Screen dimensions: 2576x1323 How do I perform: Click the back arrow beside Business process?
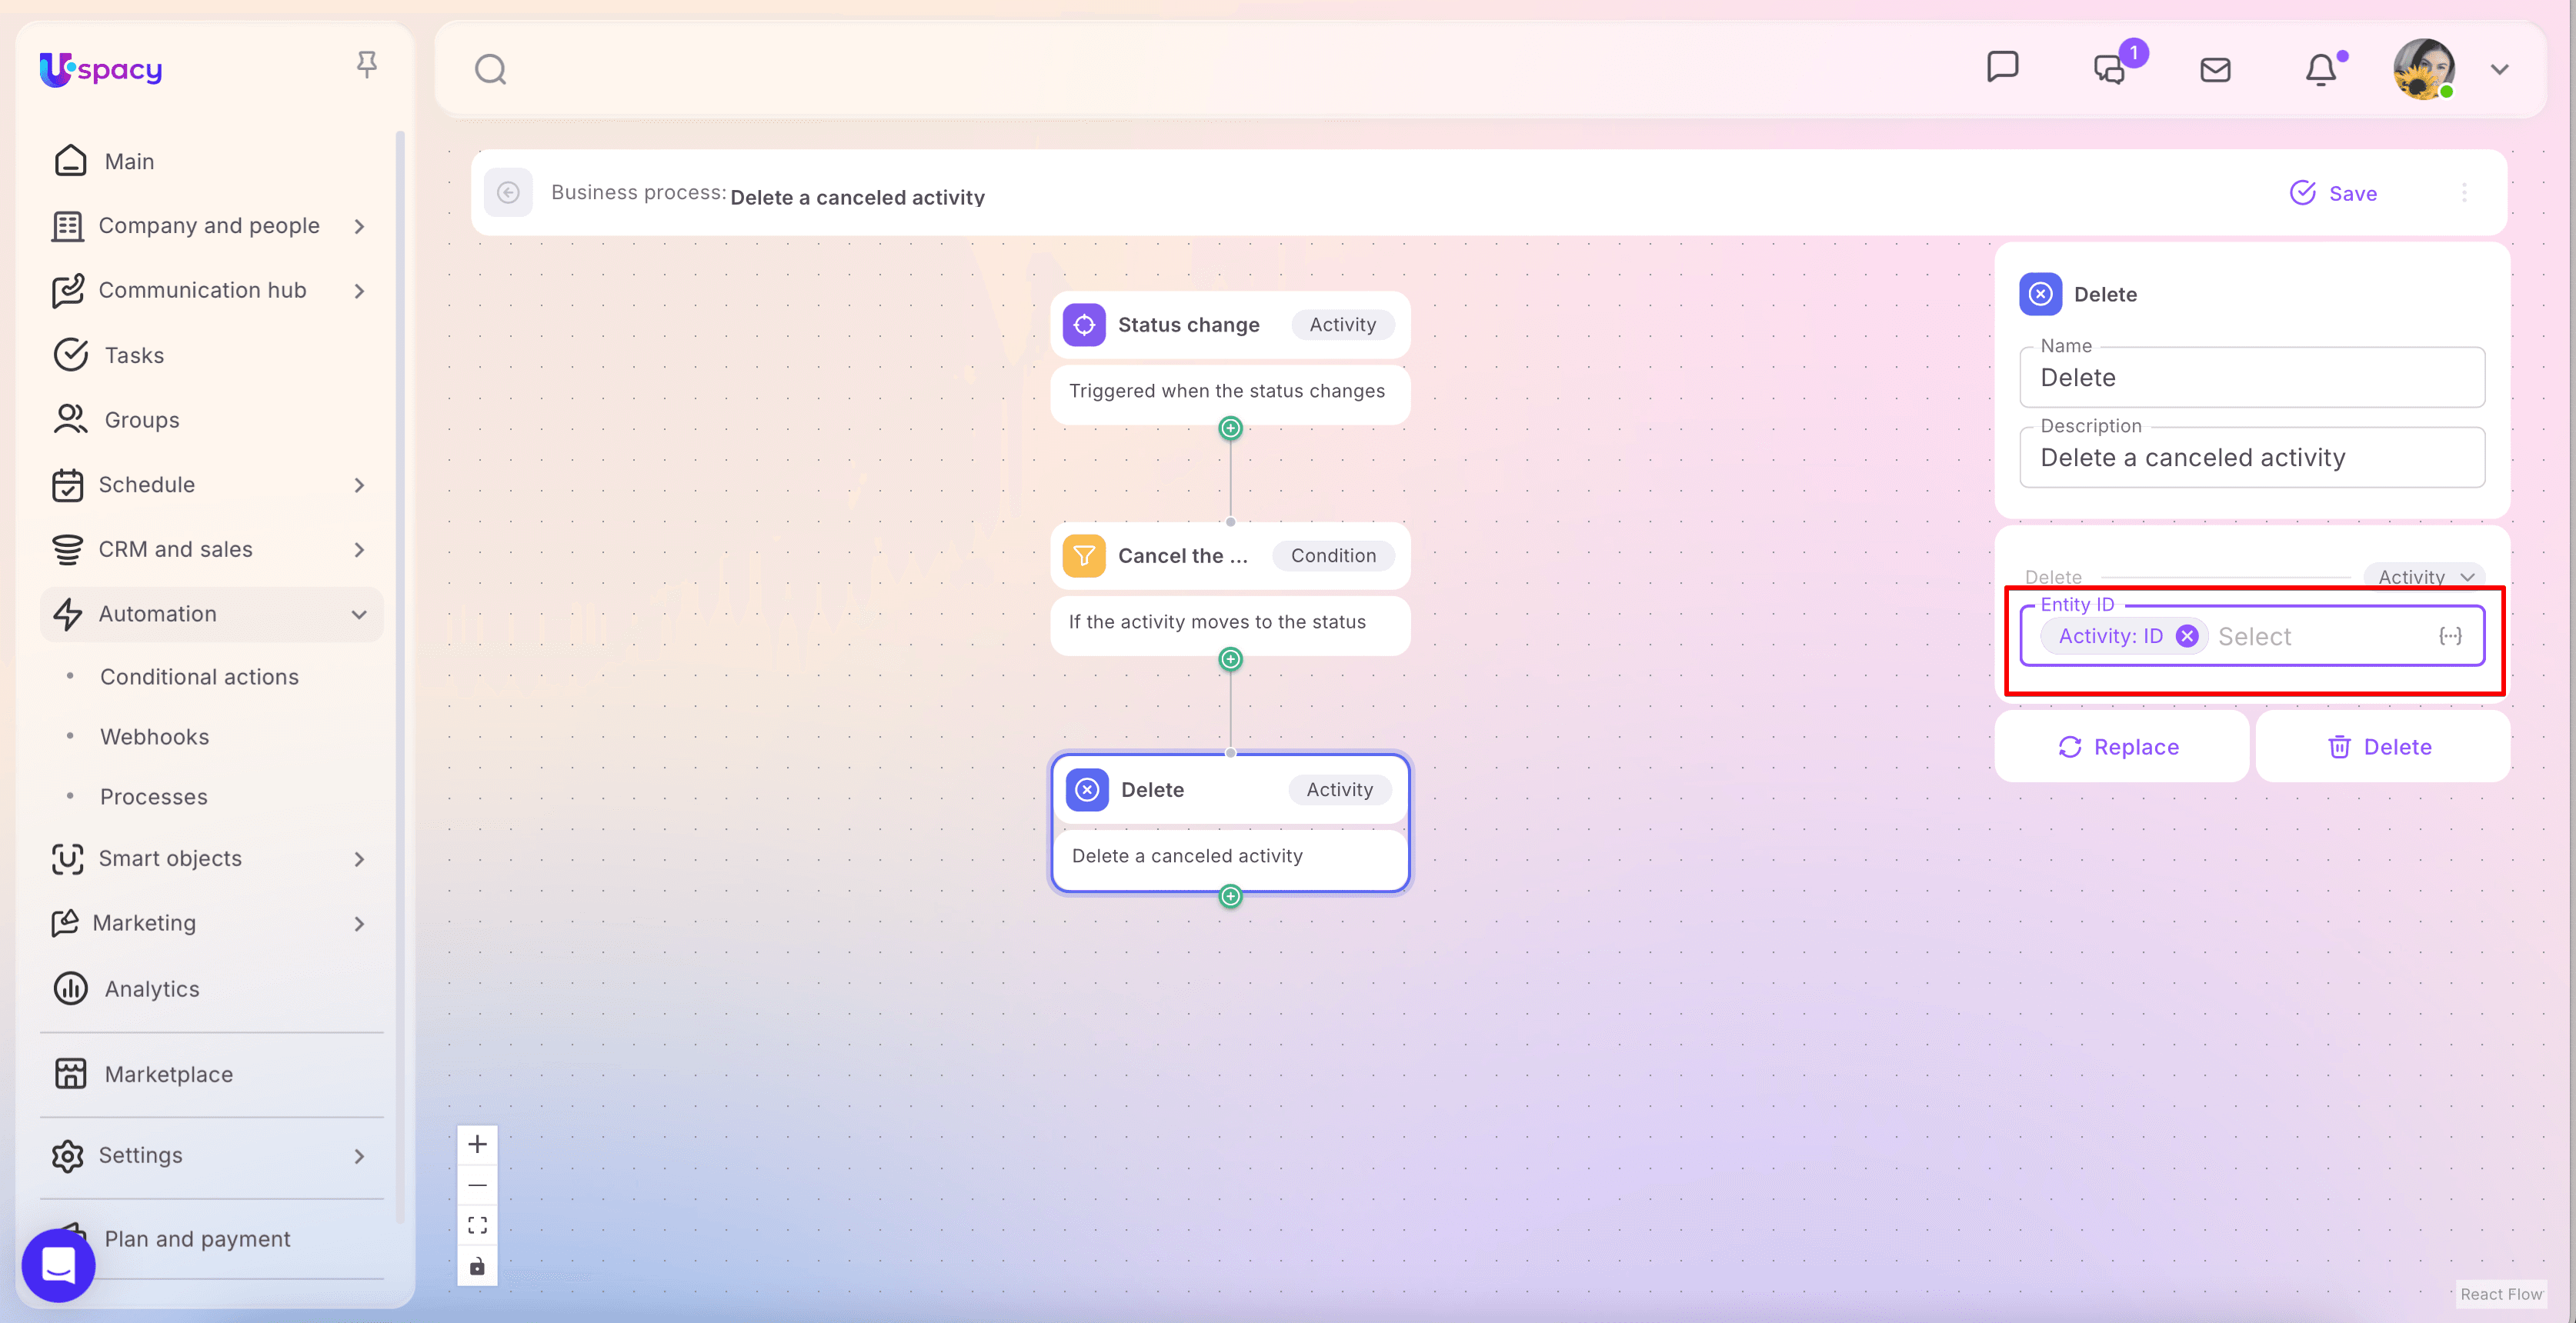coord(508,193)
